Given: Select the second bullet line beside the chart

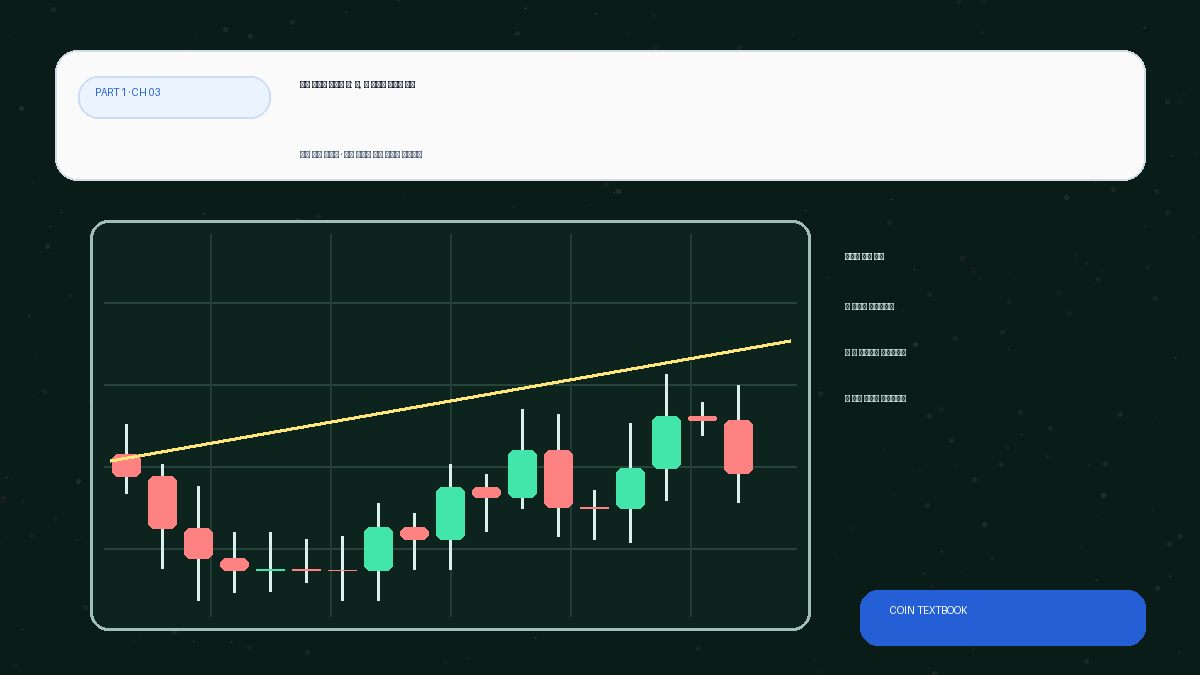Looking at the screenshot, I should [x=875, y=353].
